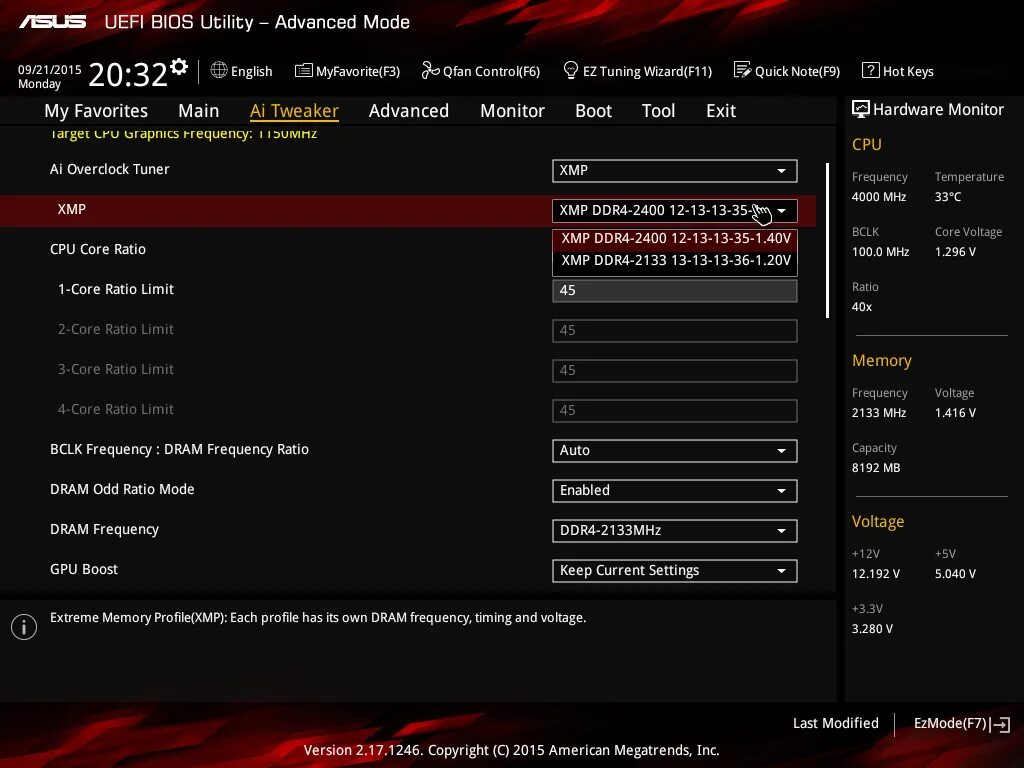Open the Monitor tab
Screen dimensions: 1024x768
(x=513, y=110)
